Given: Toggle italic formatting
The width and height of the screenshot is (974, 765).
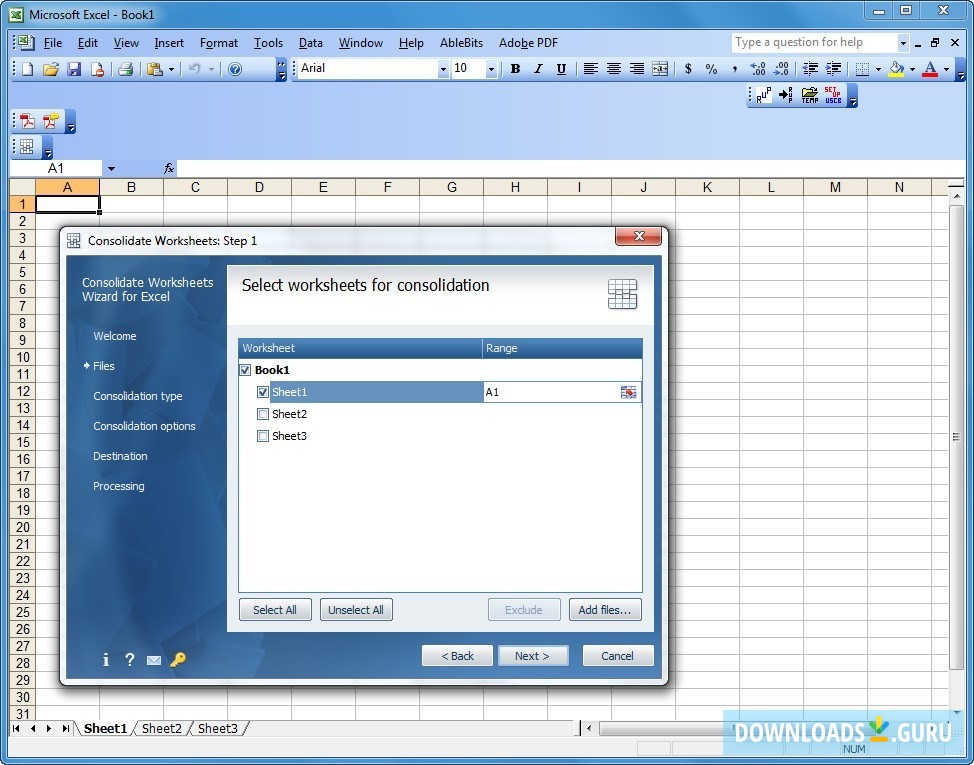Looking at the screenshot, I should 538,69.
